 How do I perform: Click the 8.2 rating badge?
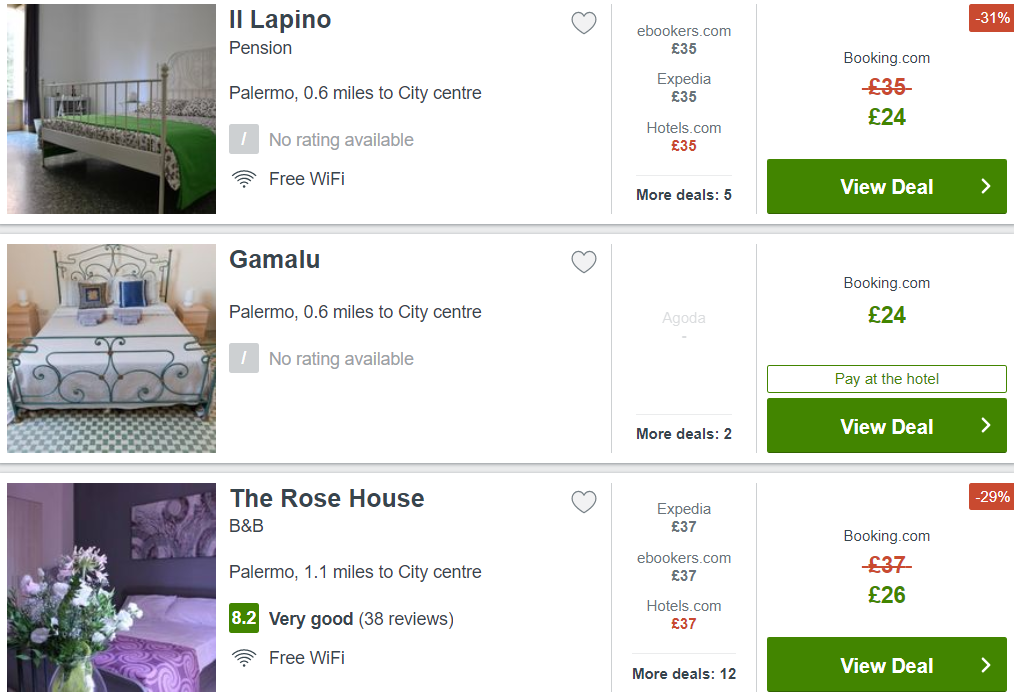coord(244,618)
